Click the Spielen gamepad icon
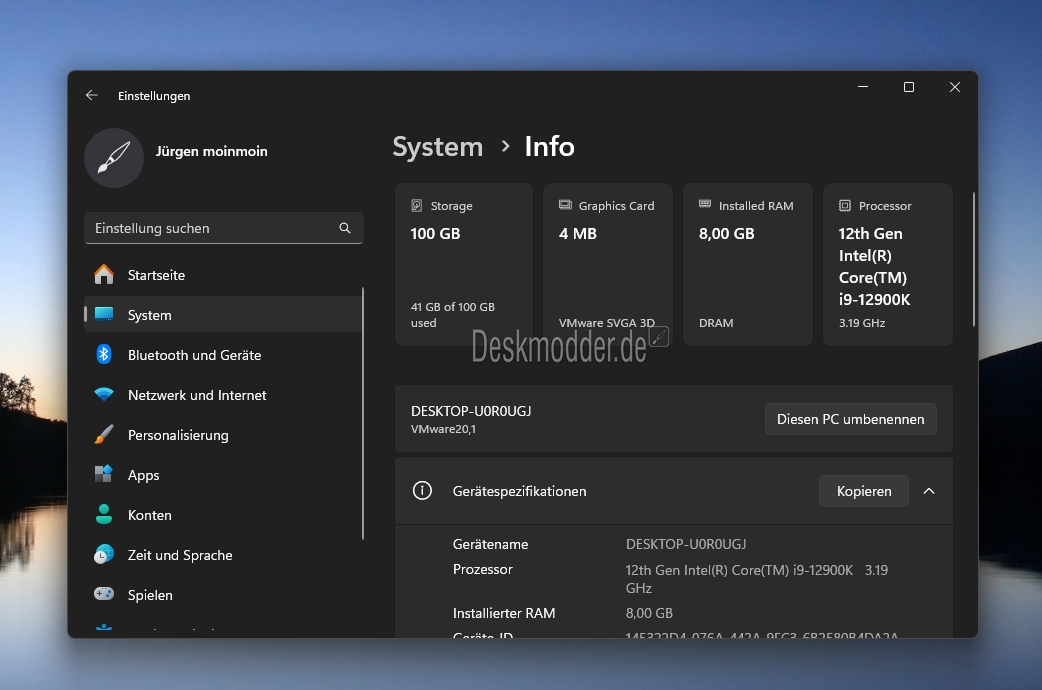Viewport: 1042px width, 690px height. [x=104, y=594]
